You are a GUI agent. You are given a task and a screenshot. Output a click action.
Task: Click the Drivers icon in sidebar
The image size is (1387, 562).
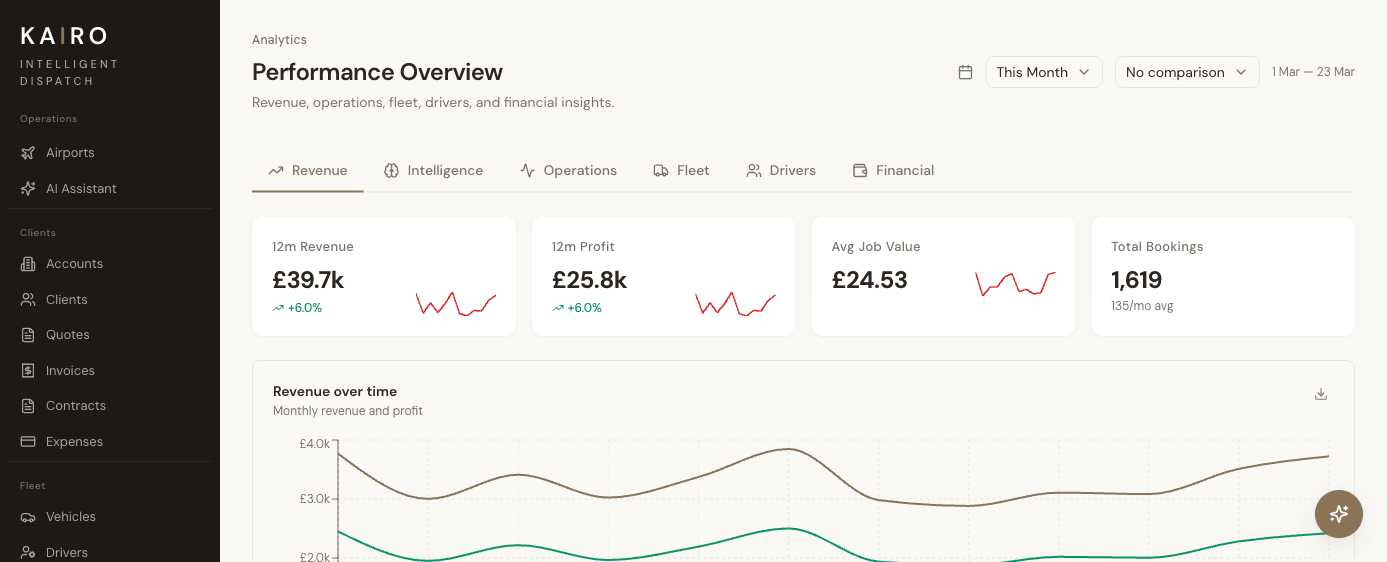click(28, 552)
